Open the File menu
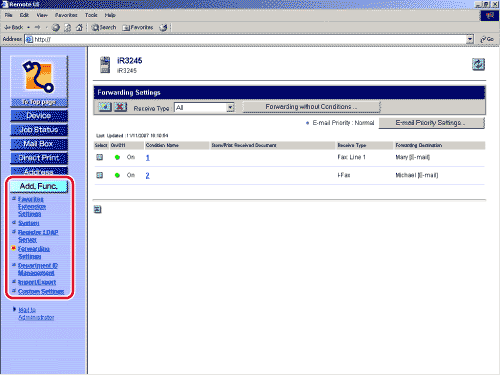This screenshot has height=375, width=500. coord(8,15)
